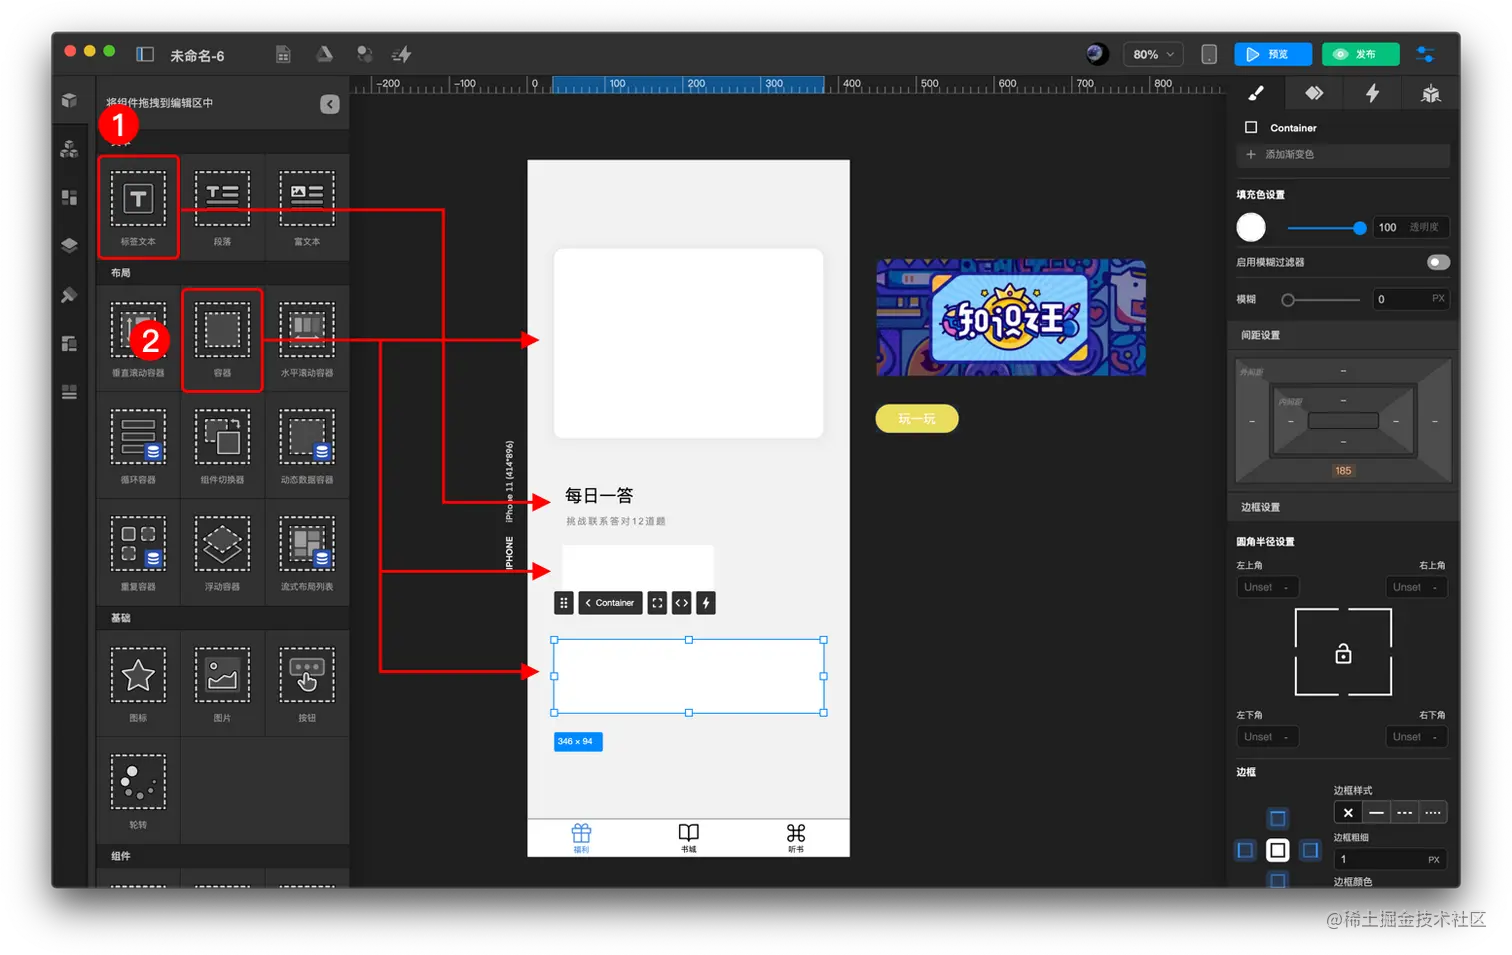
Task: Switch to the diamond code tab
Action: click(1314, 93)
